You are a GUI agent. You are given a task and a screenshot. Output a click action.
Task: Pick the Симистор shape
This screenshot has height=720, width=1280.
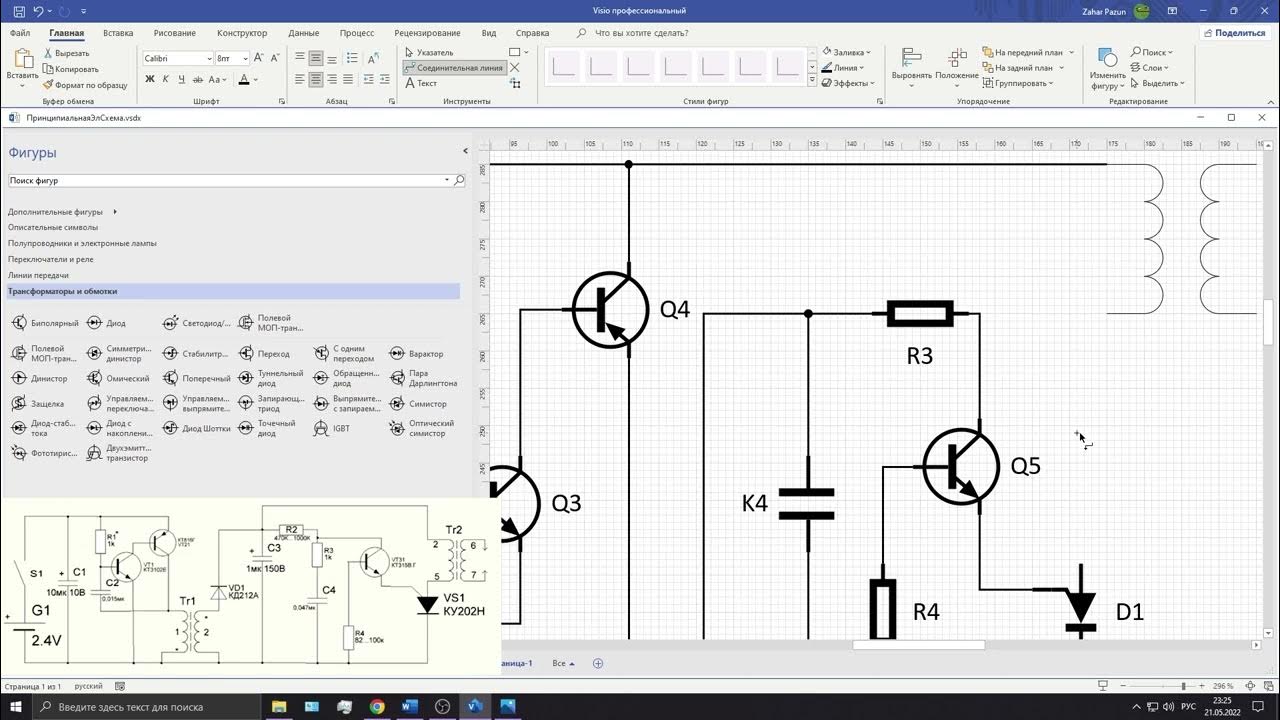pyautogui.click(x=418, y=404)
